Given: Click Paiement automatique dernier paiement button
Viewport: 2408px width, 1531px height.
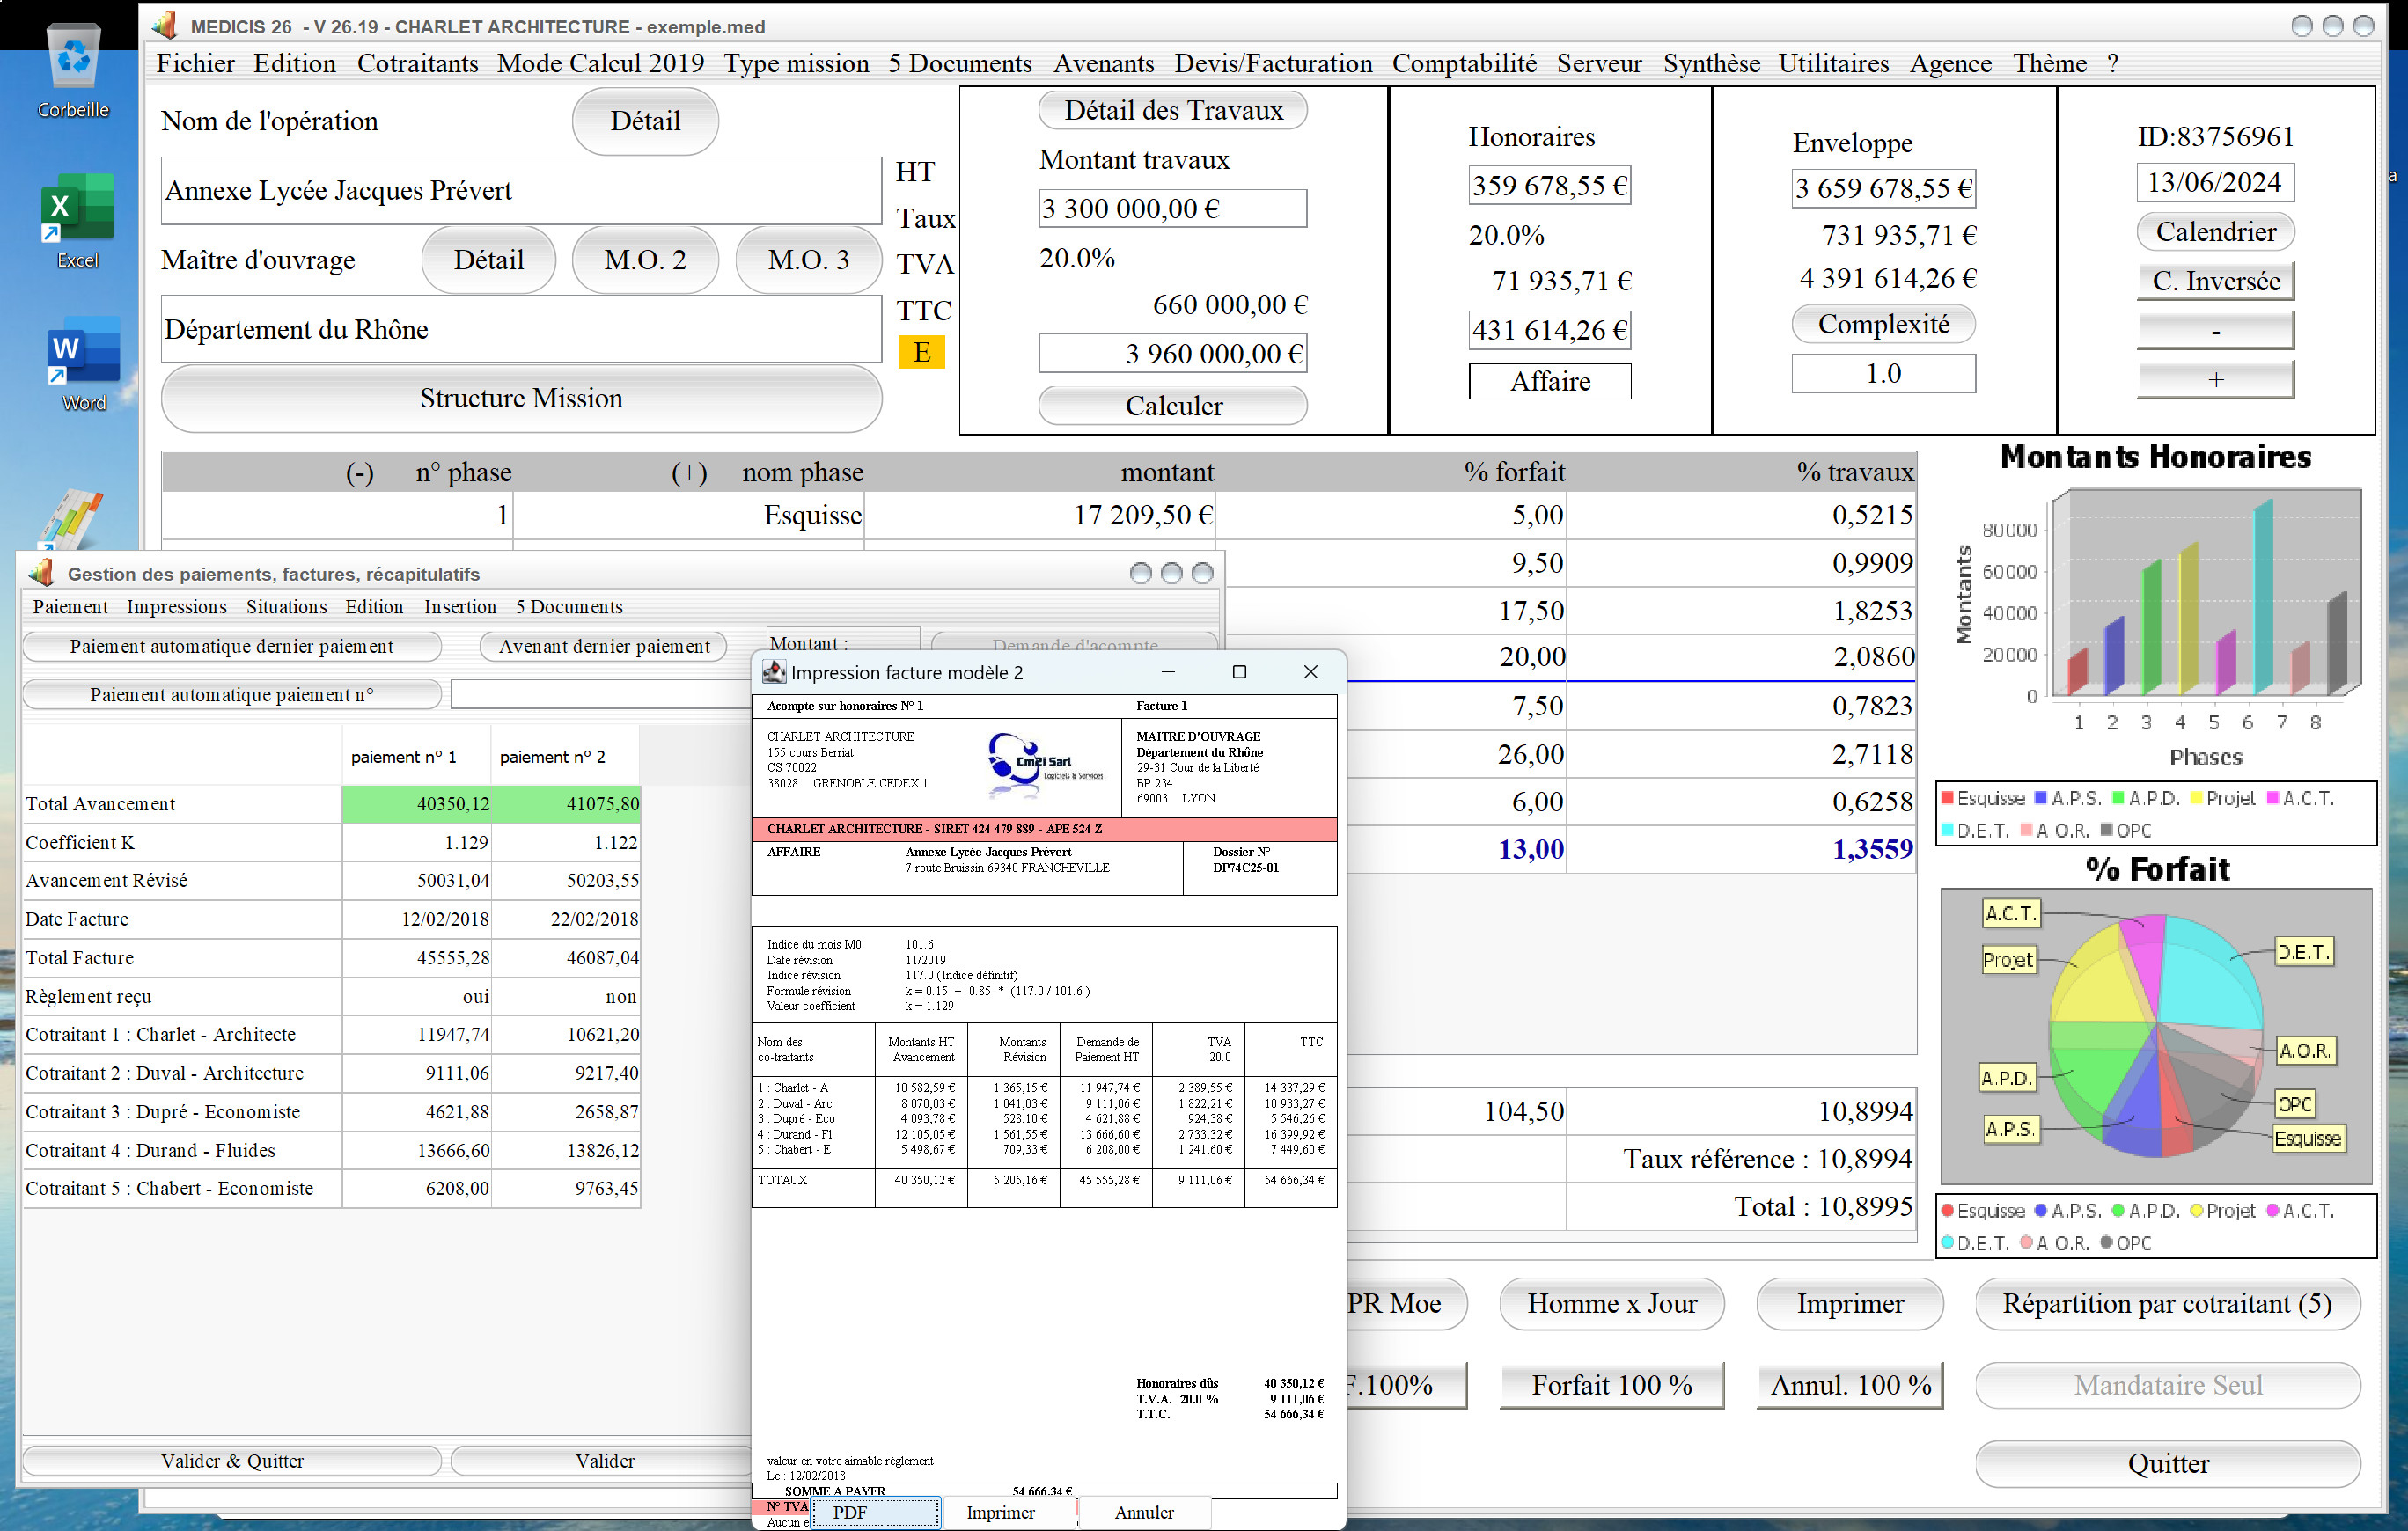Looking at the screenshot, I should (231, 646).
